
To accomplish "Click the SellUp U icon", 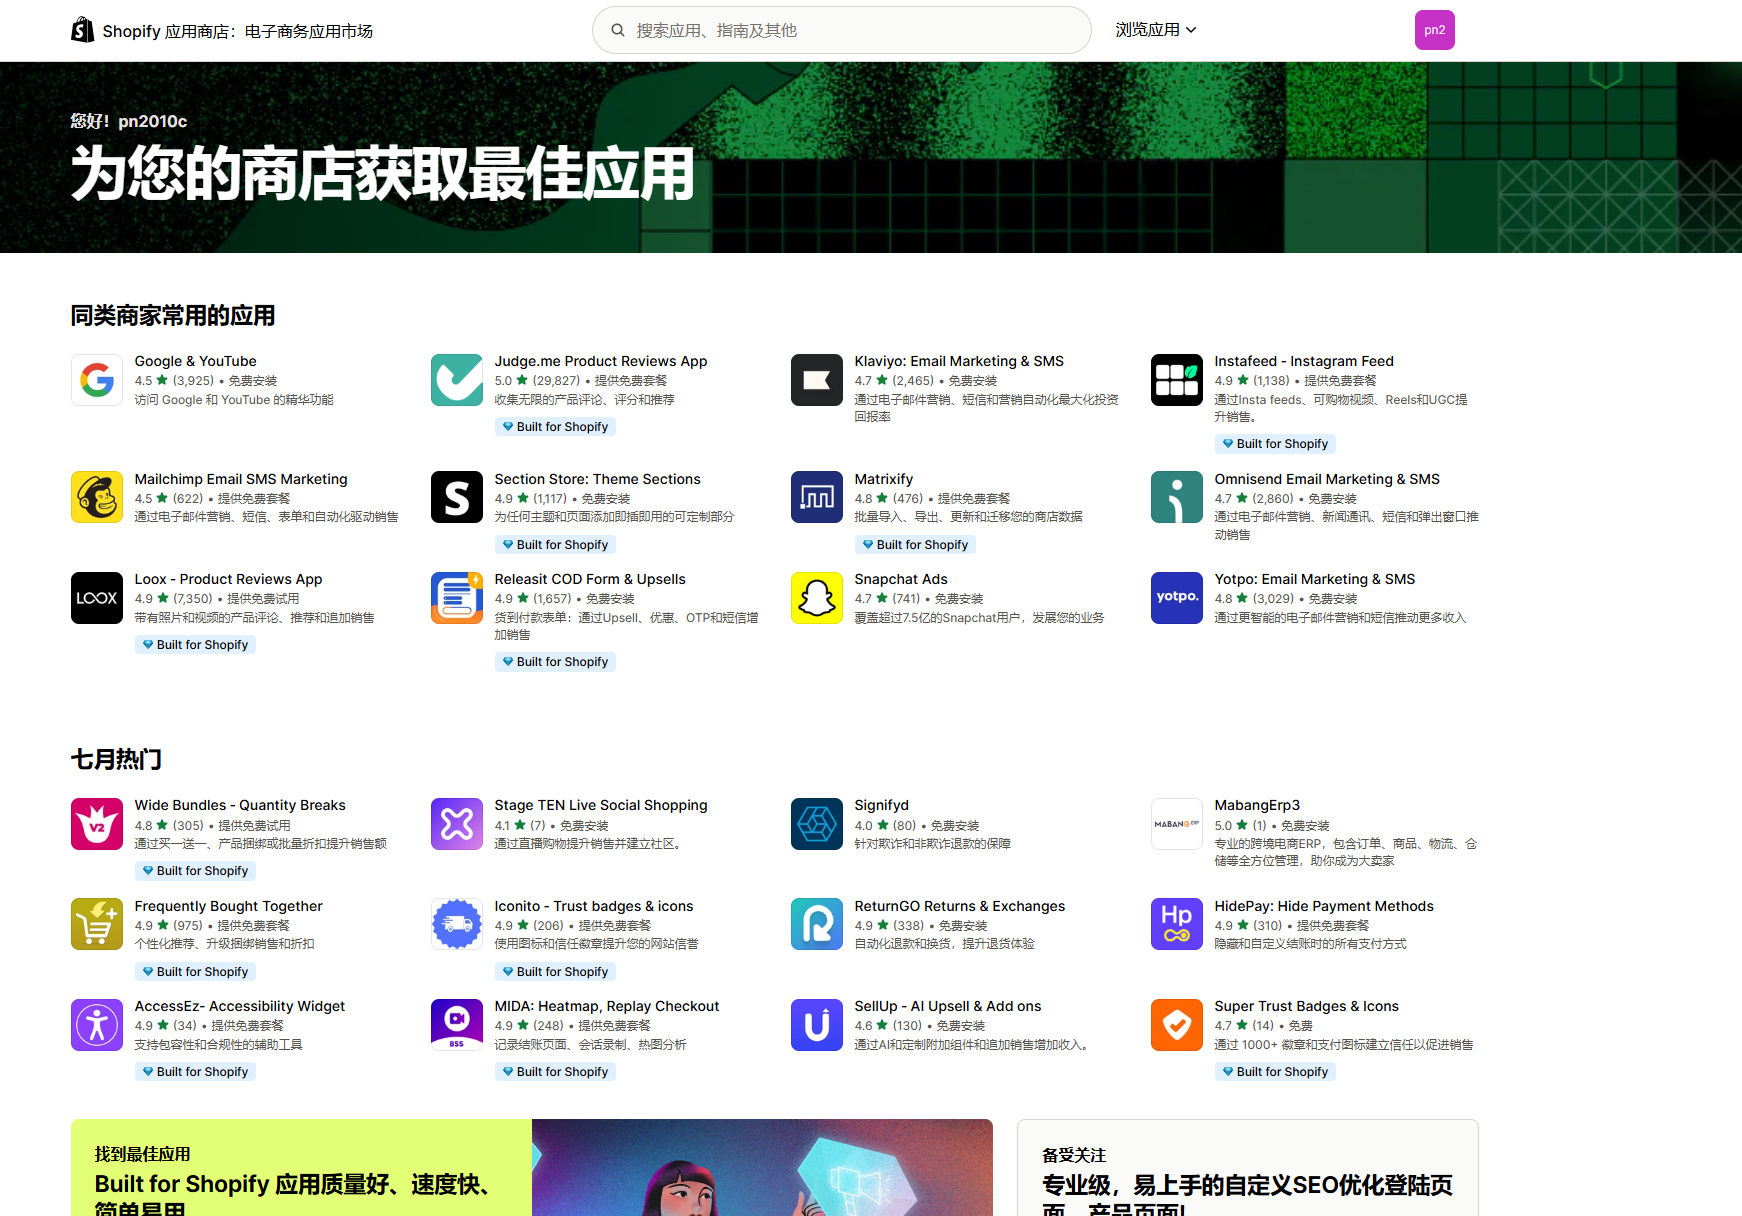I will pyautogui.click(x=817, y=1025).
